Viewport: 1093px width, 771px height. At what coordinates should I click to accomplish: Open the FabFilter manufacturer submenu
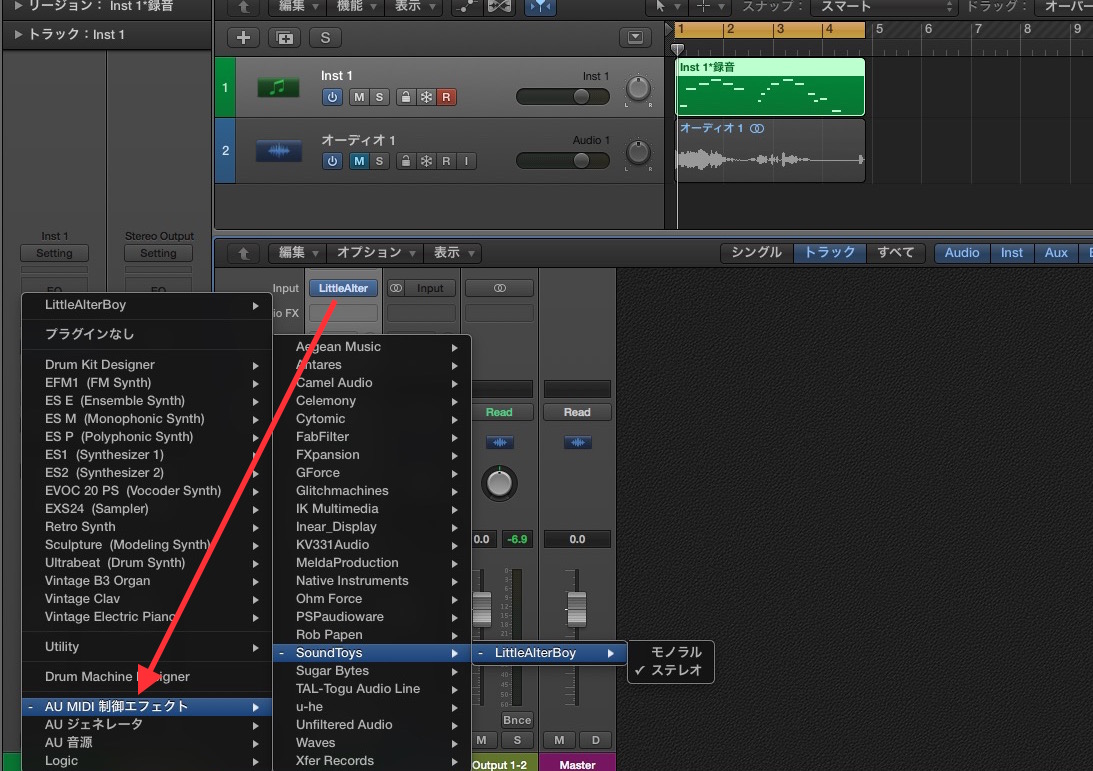[372, 437]
